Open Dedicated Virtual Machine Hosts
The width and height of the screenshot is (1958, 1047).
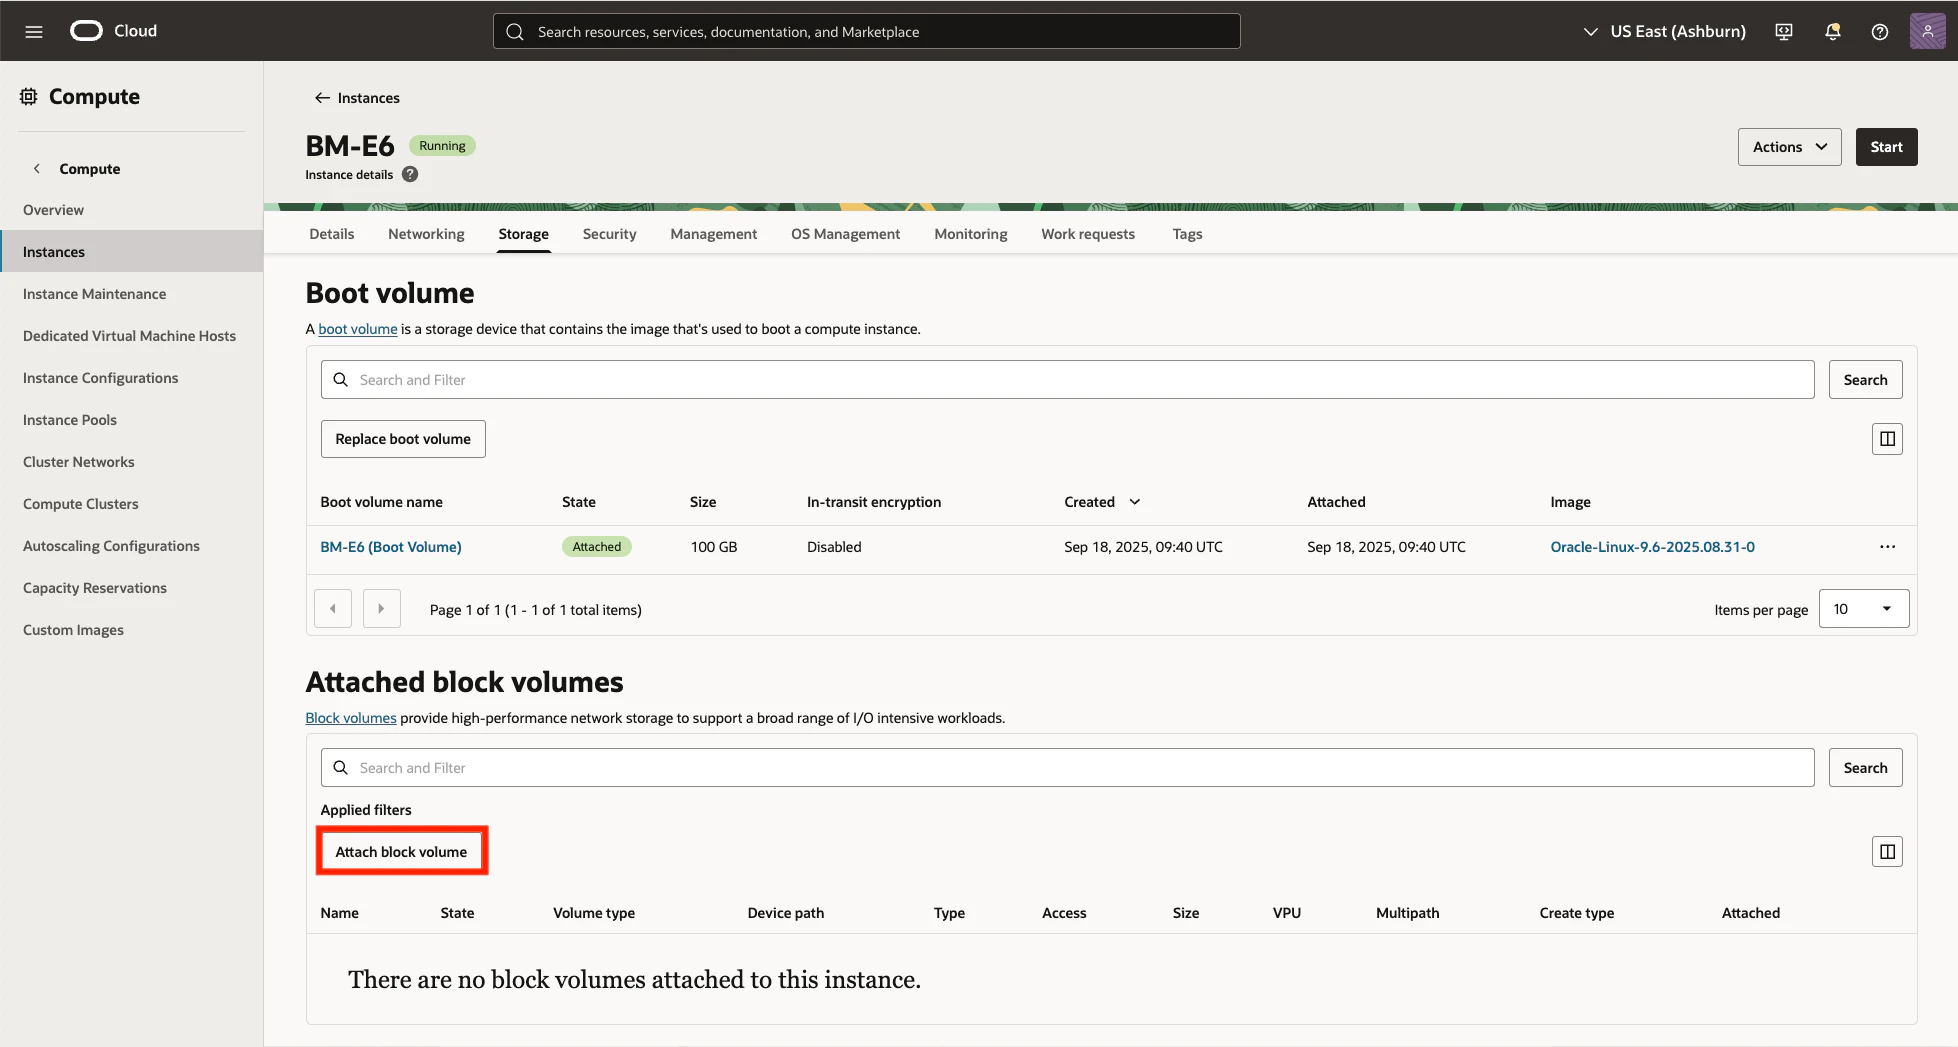coord(132,336)
